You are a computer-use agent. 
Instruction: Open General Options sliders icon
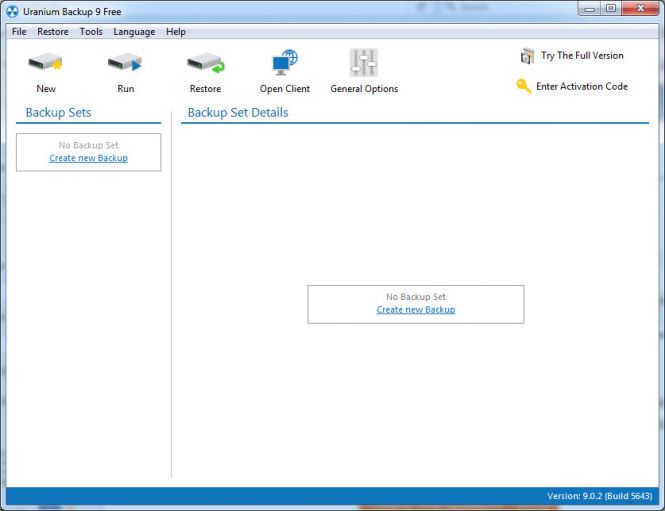(x=363, y=62)
